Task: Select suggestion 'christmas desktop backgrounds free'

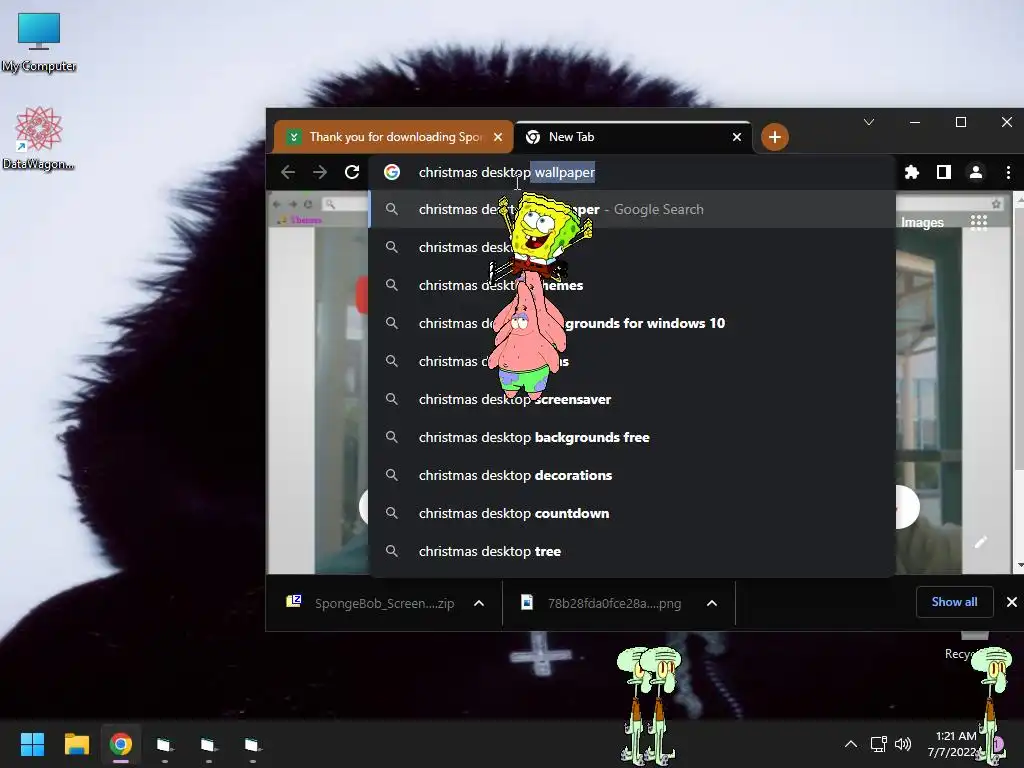Action: click(632, 437)
